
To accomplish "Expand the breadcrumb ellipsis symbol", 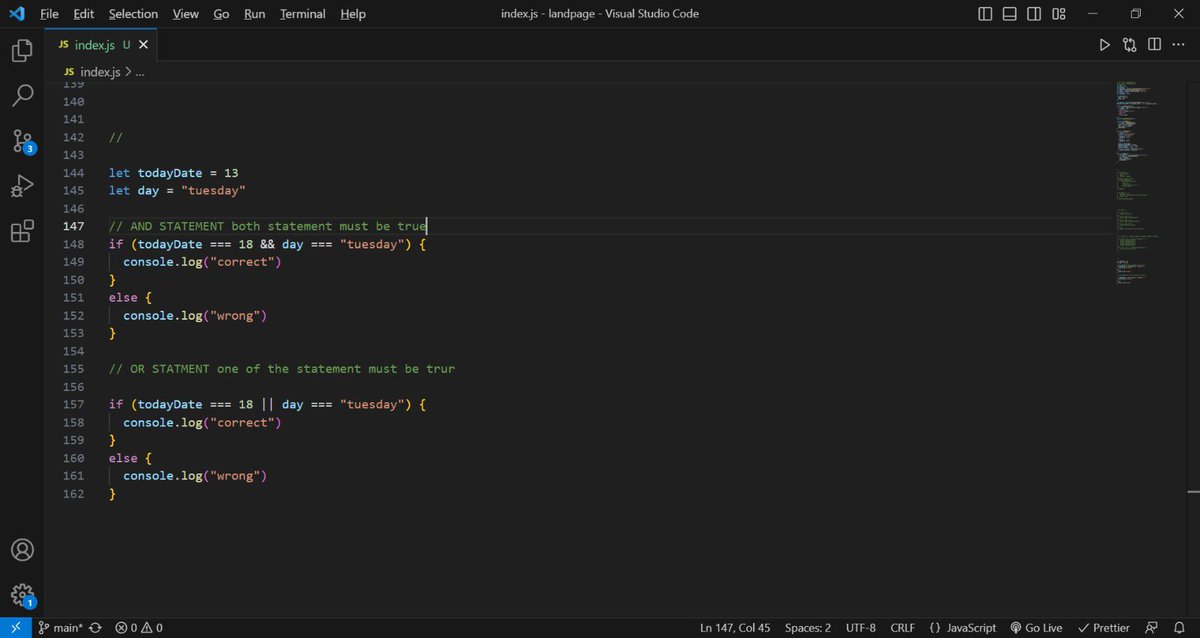I will pyautogui.click(x=140, y=73).
